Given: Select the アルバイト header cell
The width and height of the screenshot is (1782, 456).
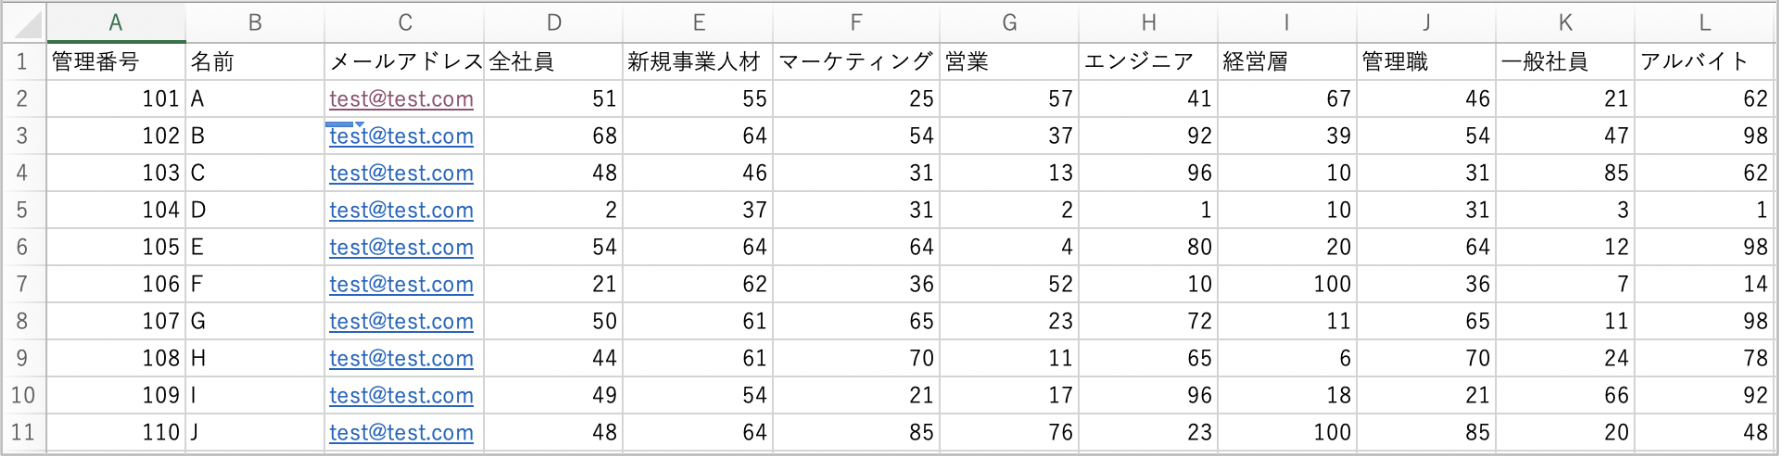Looking at the screenshot, I should coord(1704,61).
